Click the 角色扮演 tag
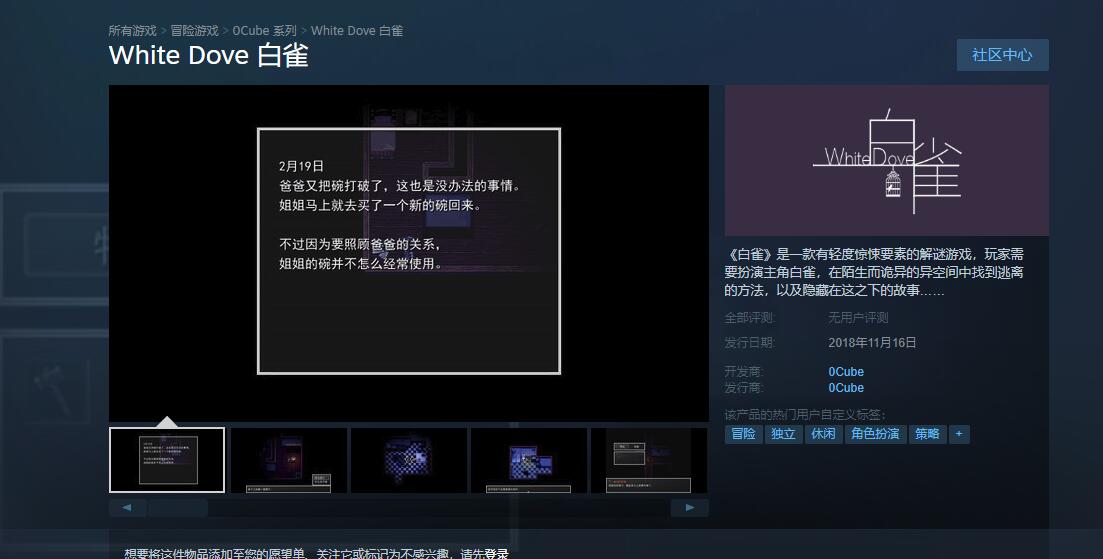 coord(875,434)
